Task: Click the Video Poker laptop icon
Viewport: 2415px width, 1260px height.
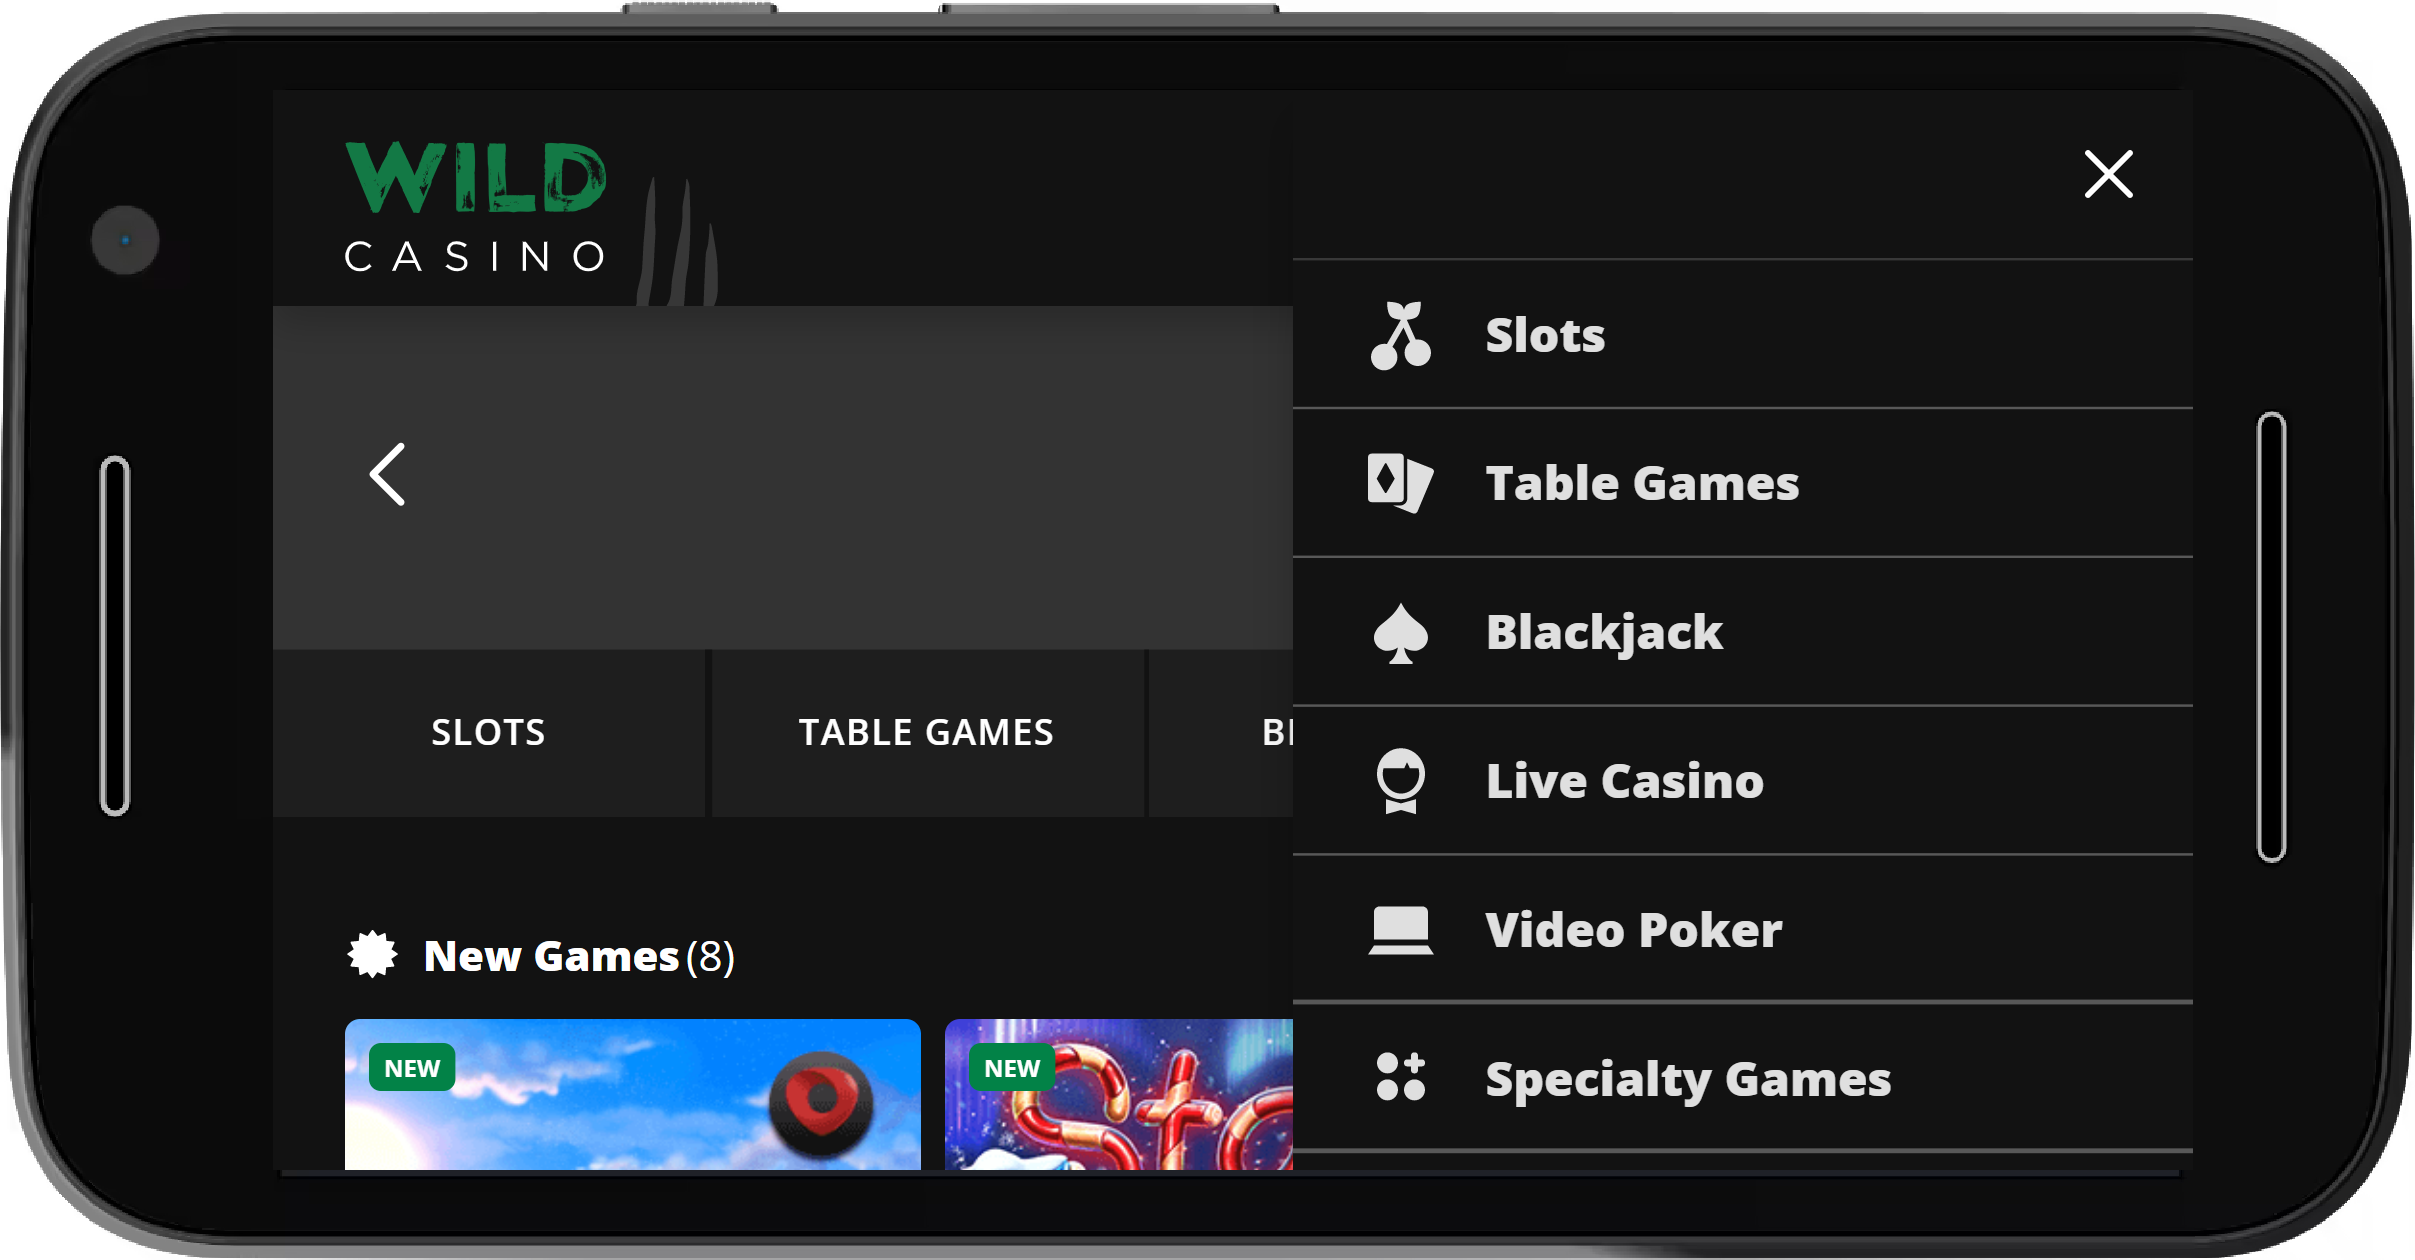Action: (x=1400, y=930)
